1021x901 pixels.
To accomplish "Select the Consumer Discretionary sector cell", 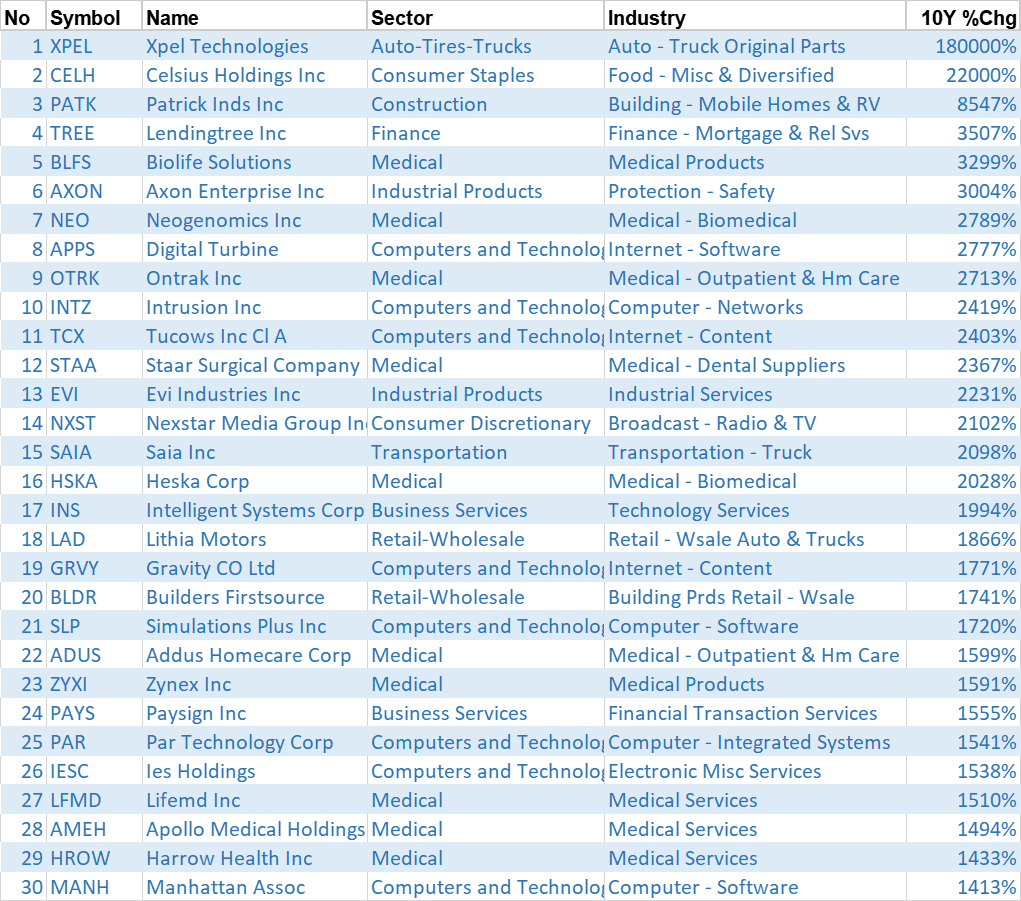I will pos(485,423).
